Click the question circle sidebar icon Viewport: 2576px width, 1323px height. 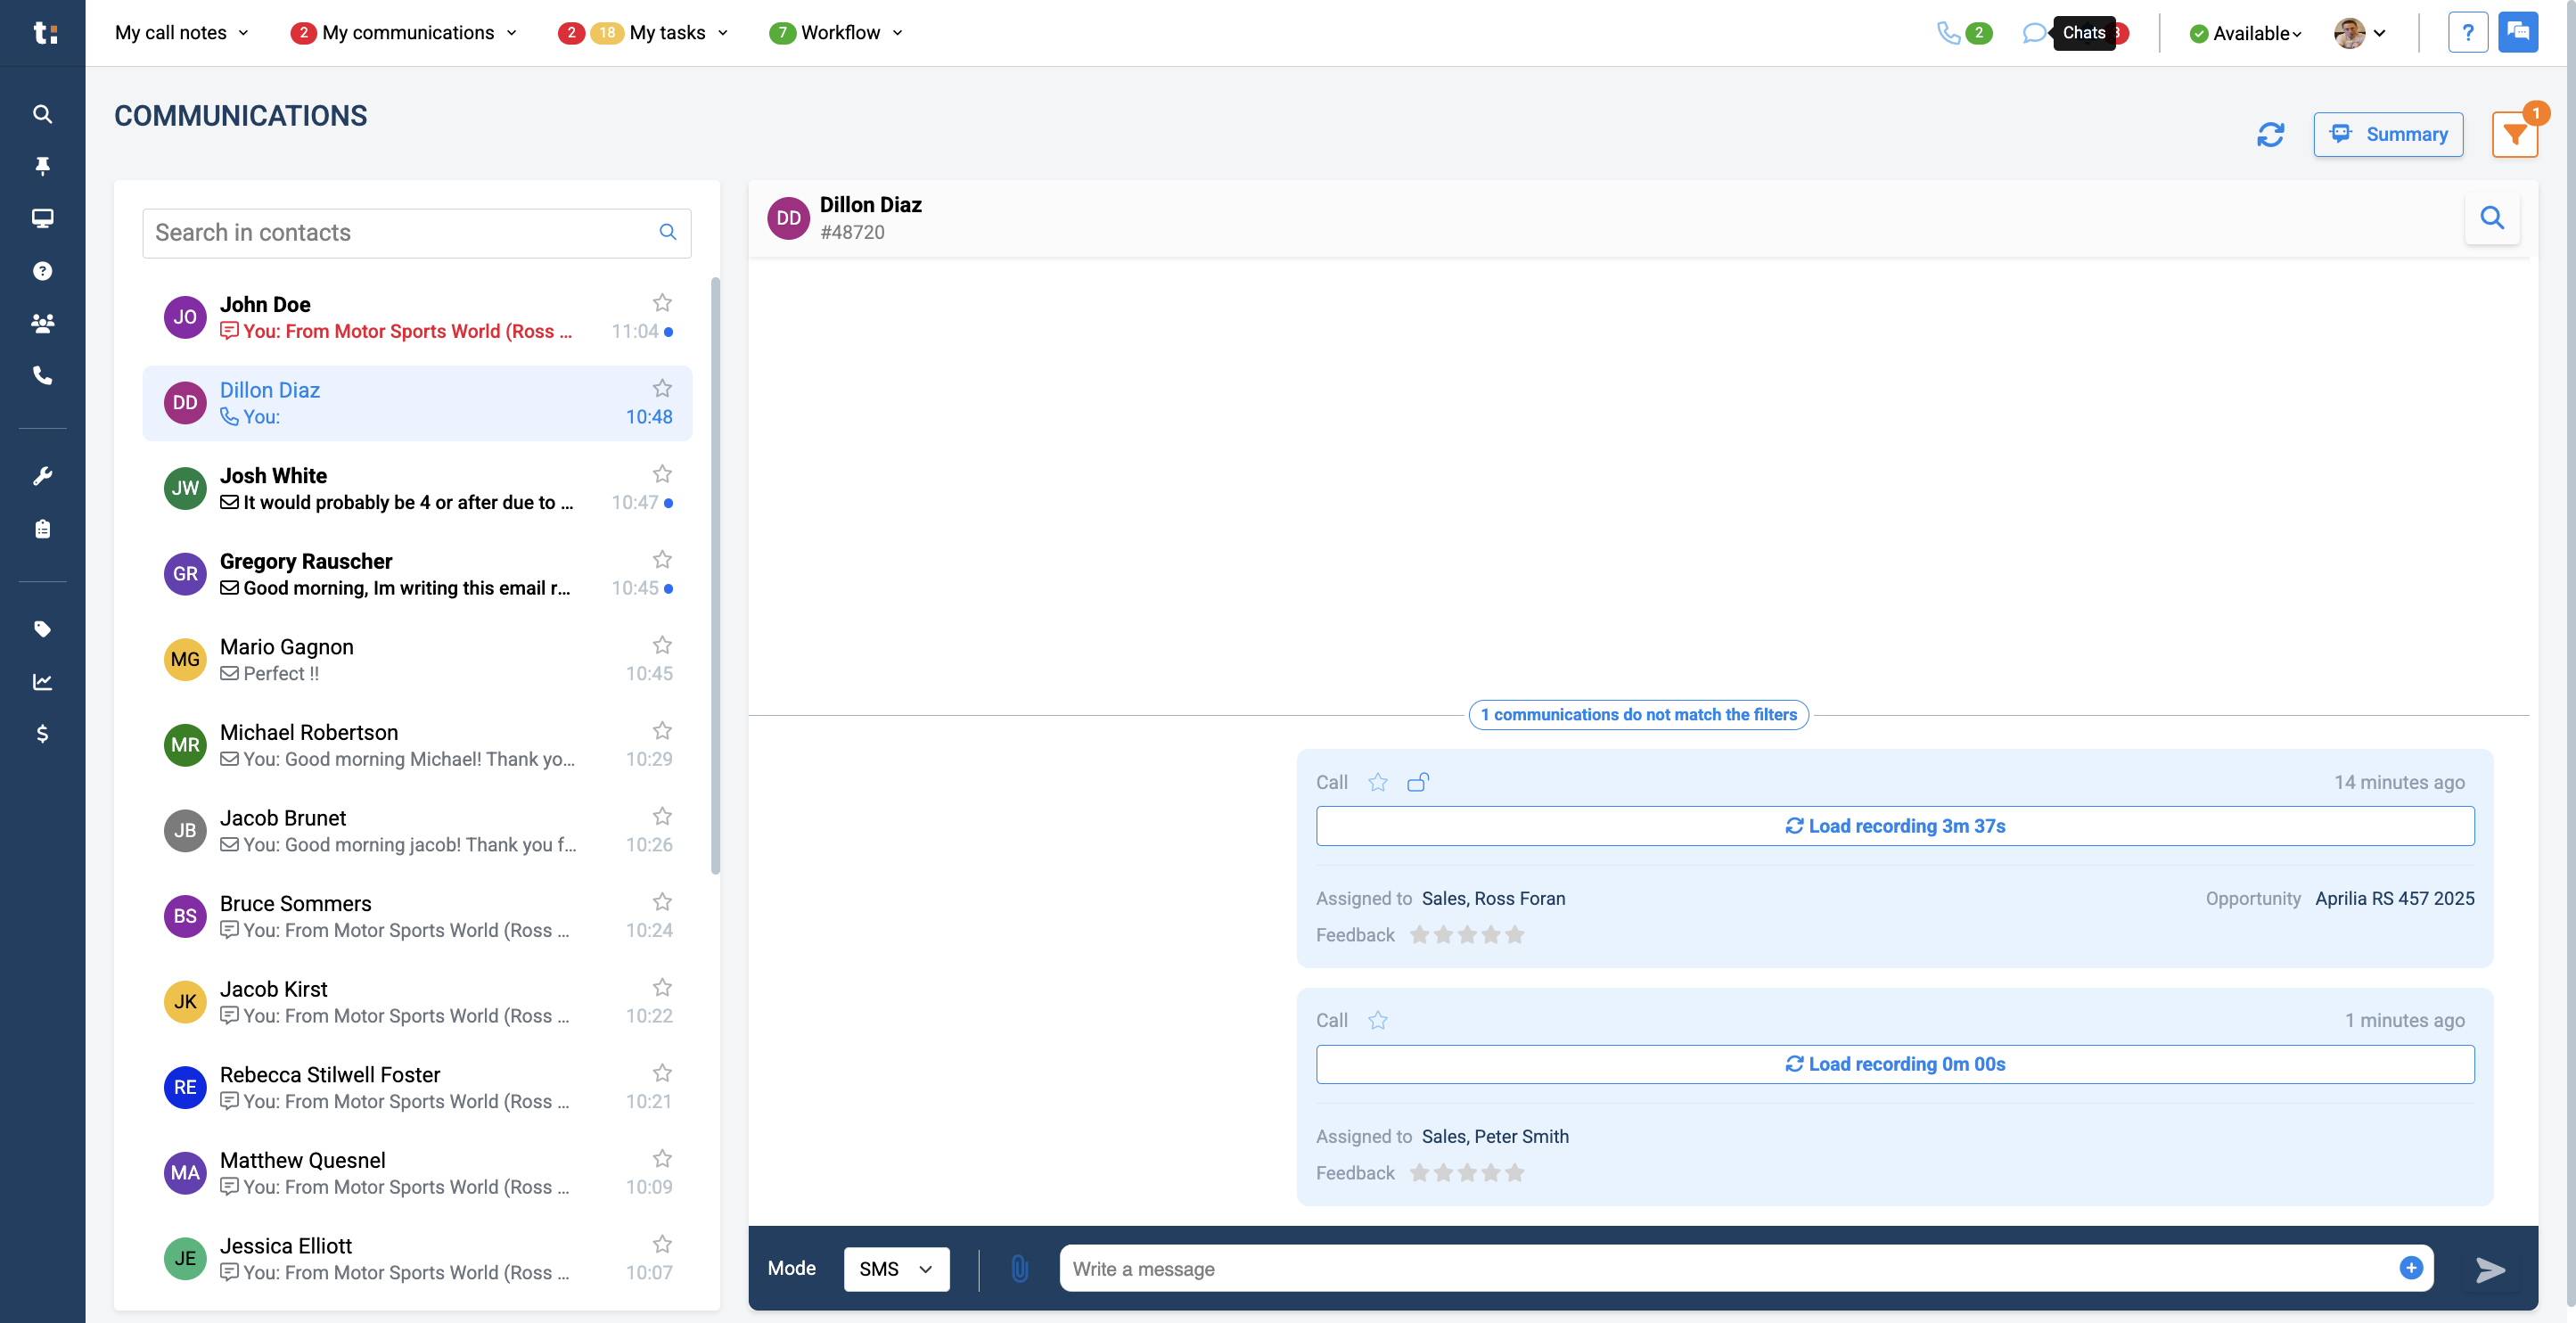[42, 271]
